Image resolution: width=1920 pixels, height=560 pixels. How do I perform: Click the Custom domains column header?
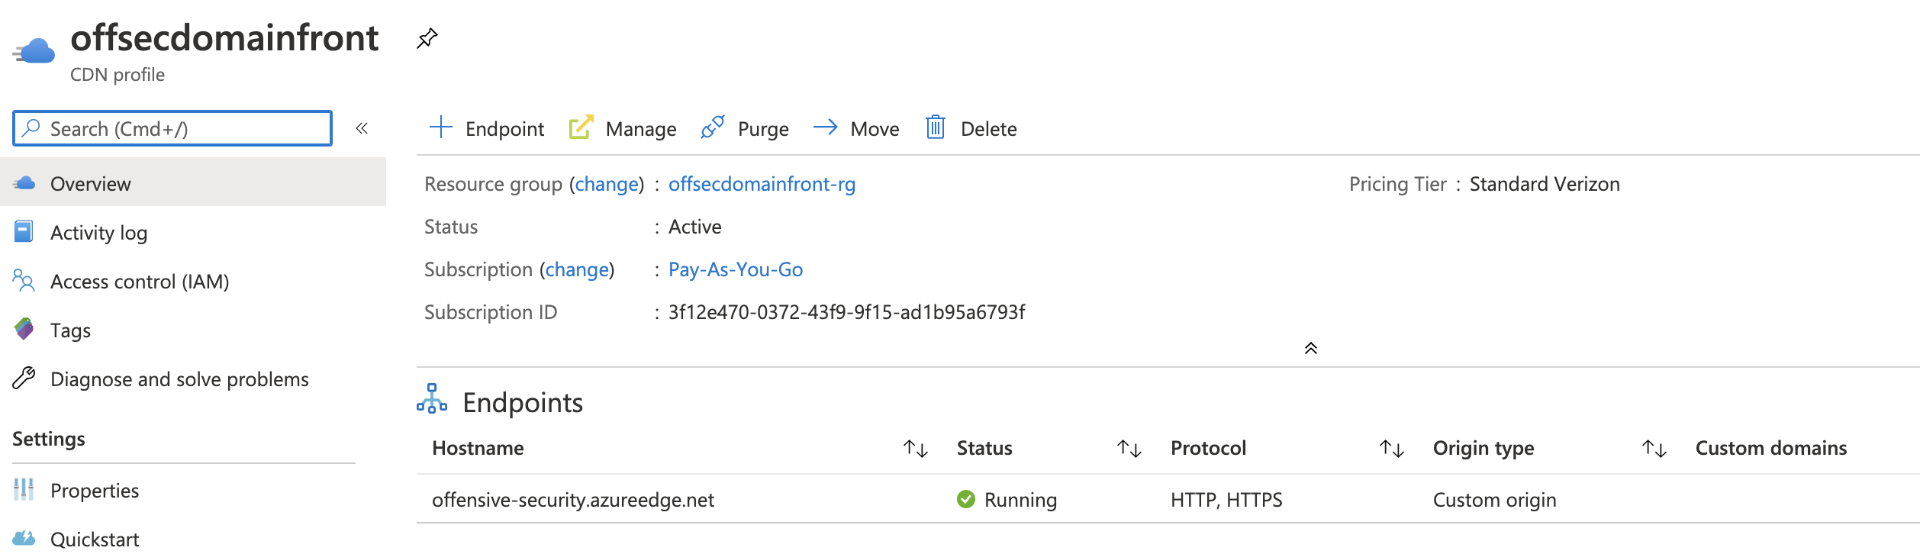click(1771, 448)
